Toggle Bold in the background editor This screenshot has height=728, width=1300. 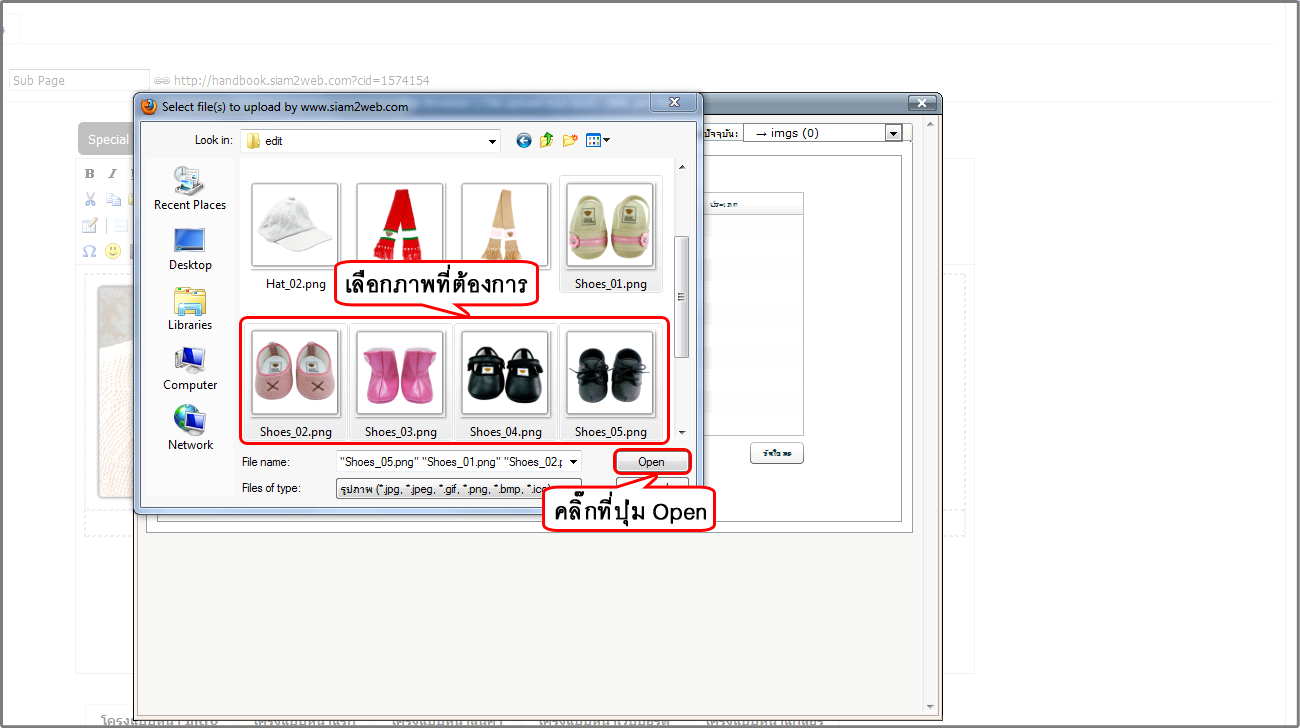click(90, 174)
